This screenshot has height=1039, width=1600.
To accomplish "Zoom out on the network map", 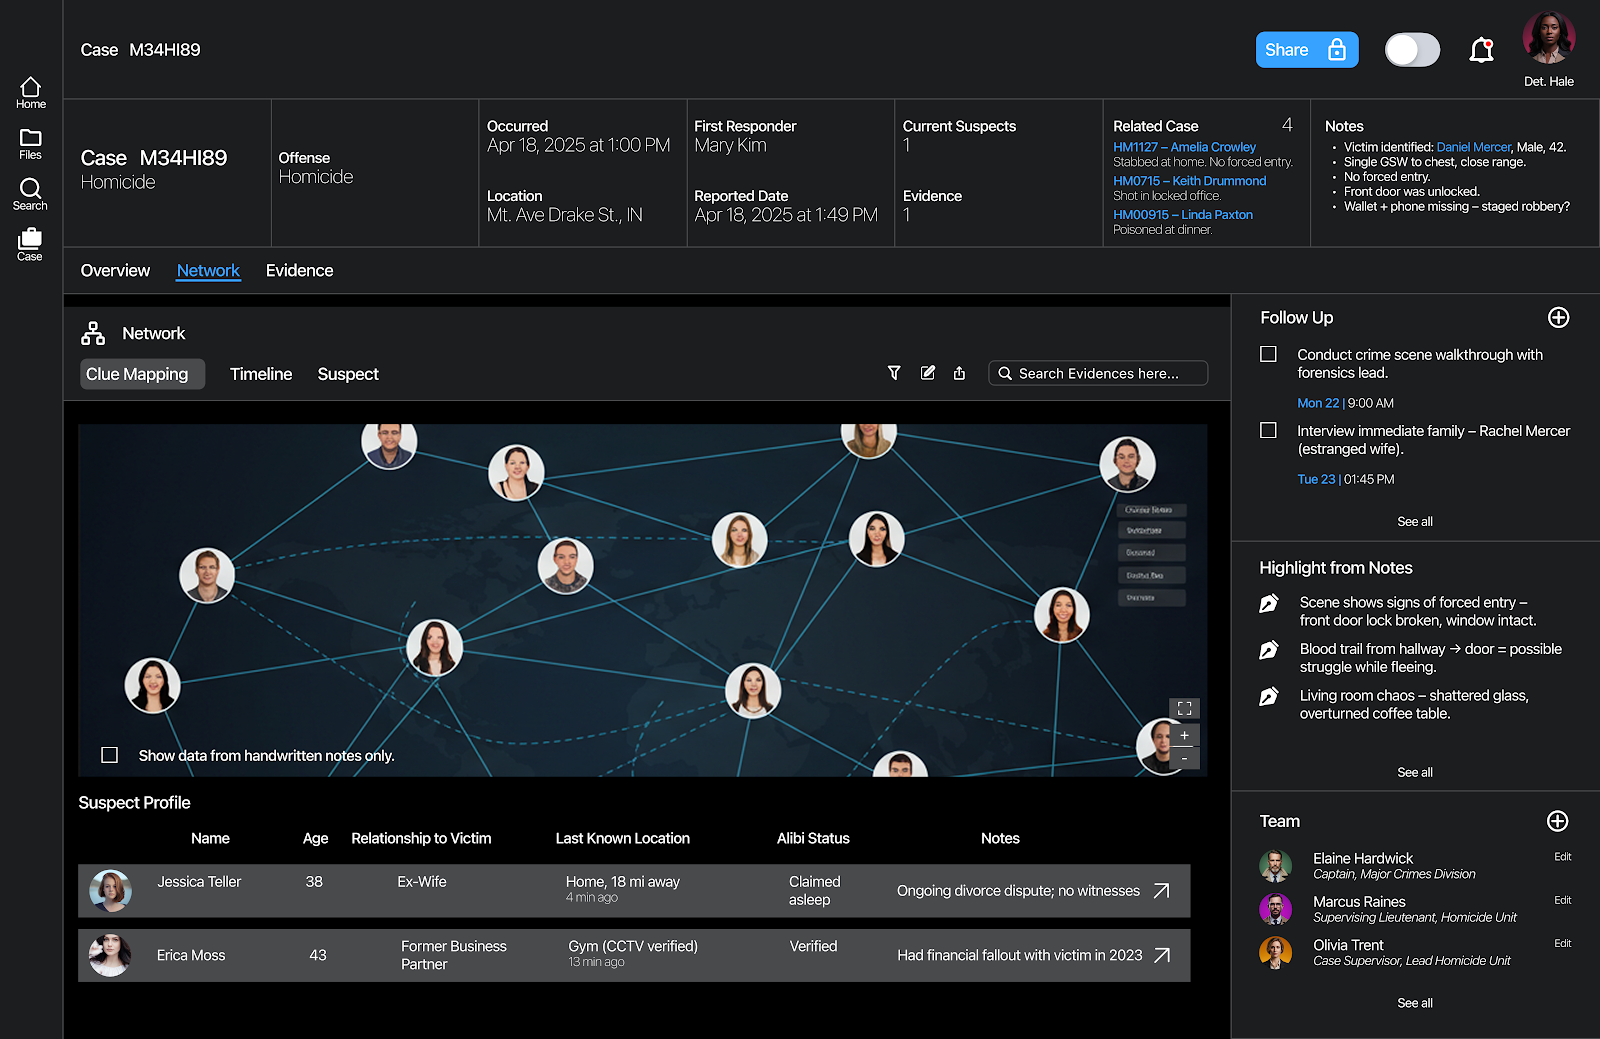I will [x=1184, y=758].
